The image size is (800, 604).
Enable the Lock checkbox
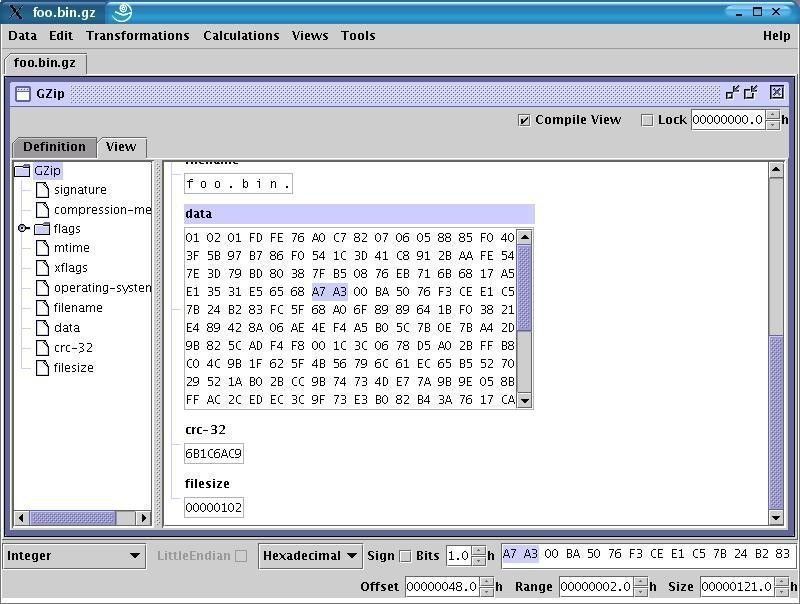click(x=646, y=119)
